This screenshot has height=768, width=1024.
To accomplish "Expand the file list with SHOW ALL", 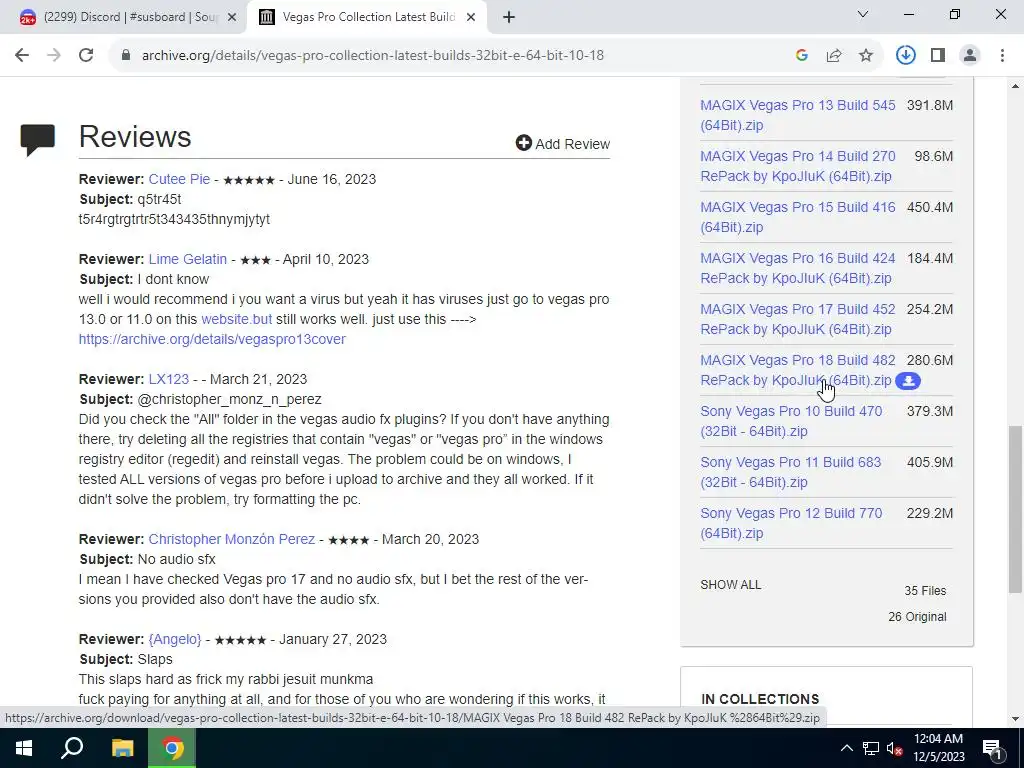I will (x=730, y=584).
